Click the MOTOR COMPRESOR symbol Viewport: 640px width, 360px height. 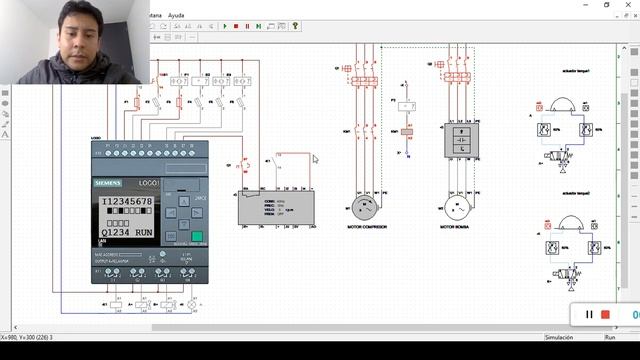coord(364,208)
